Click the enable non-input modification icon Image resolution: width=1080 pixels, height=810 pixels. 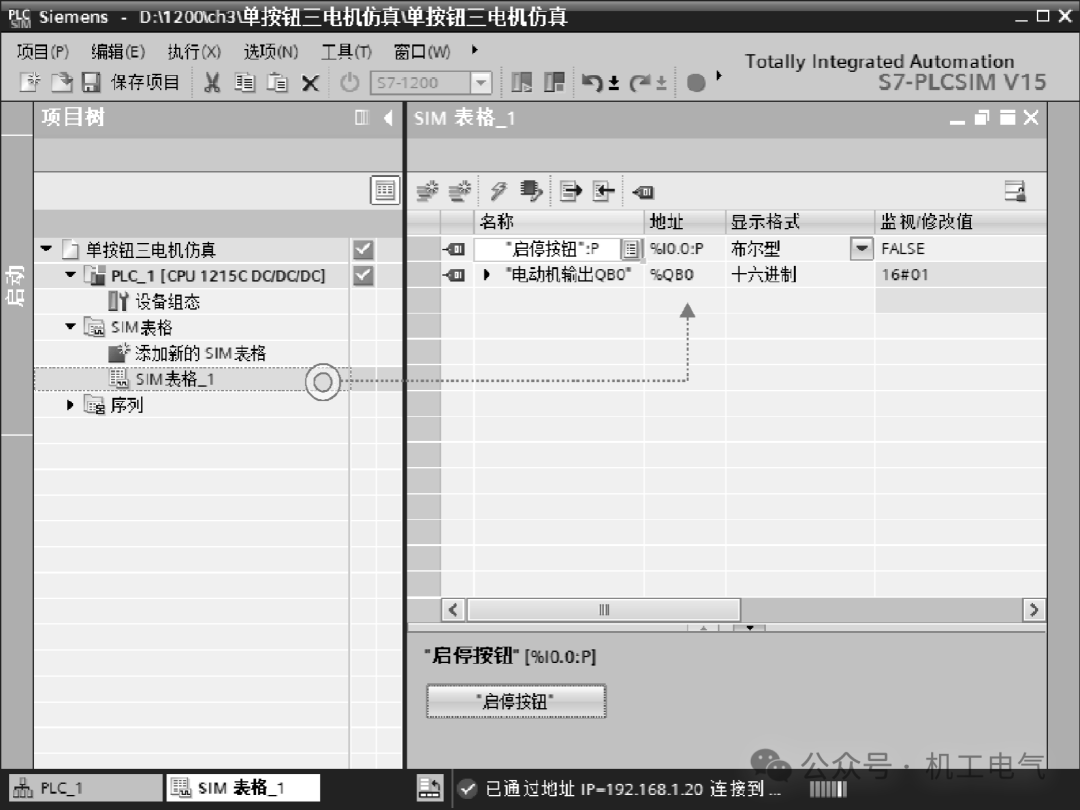coord(643,191)
